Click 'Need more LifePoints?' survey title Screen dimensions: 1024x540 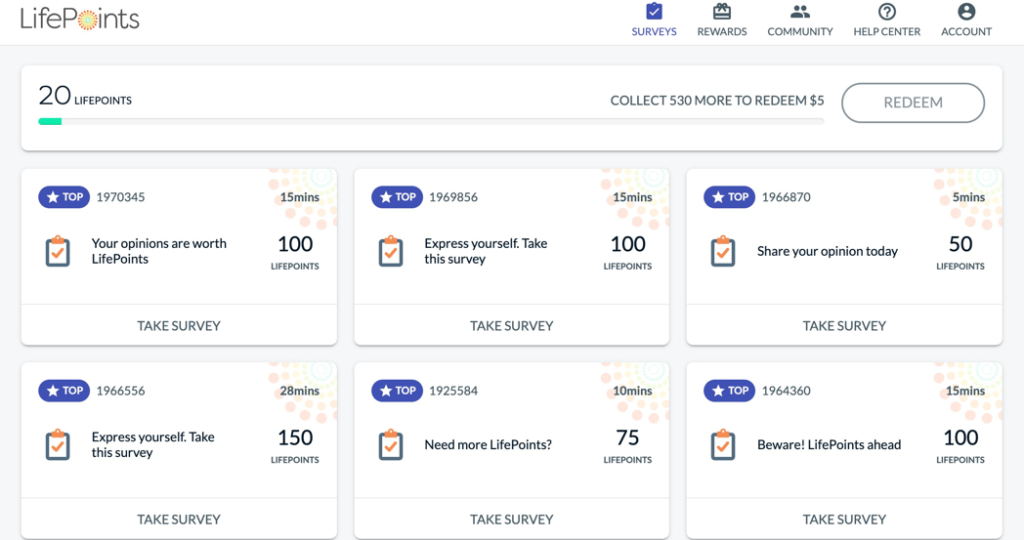[488, 445]
